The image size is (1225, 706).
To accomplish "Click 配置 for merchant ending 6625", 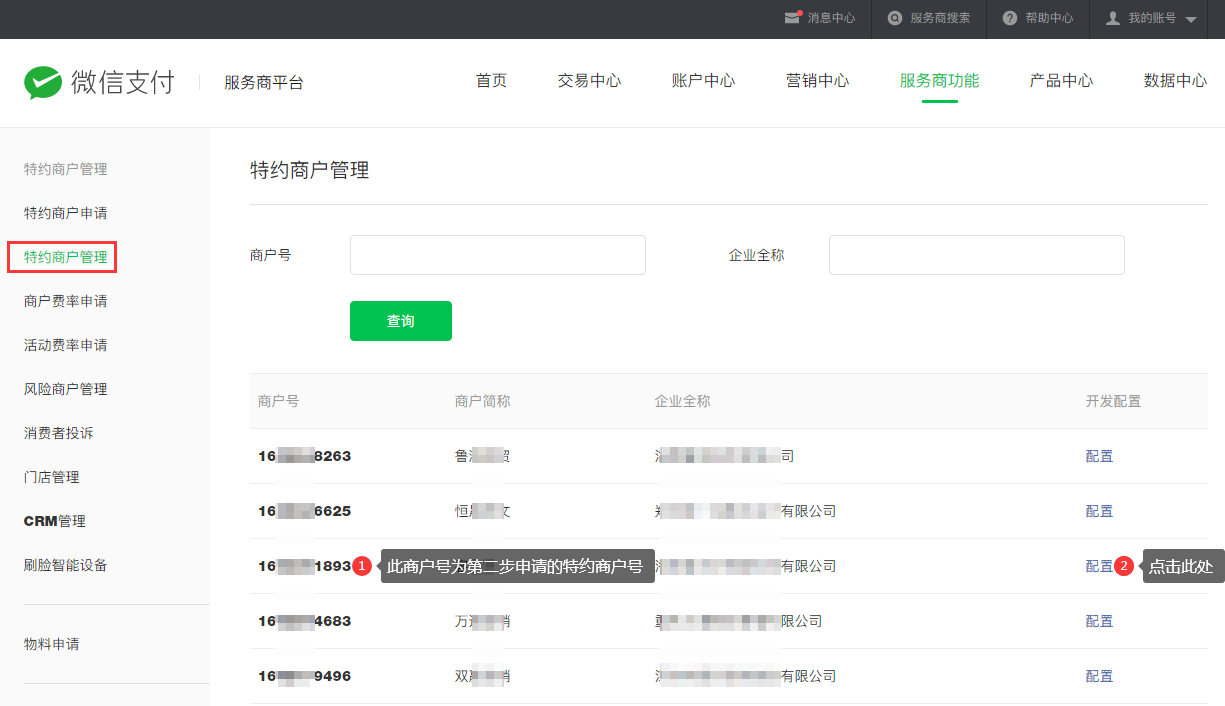I will (1099, 511).
